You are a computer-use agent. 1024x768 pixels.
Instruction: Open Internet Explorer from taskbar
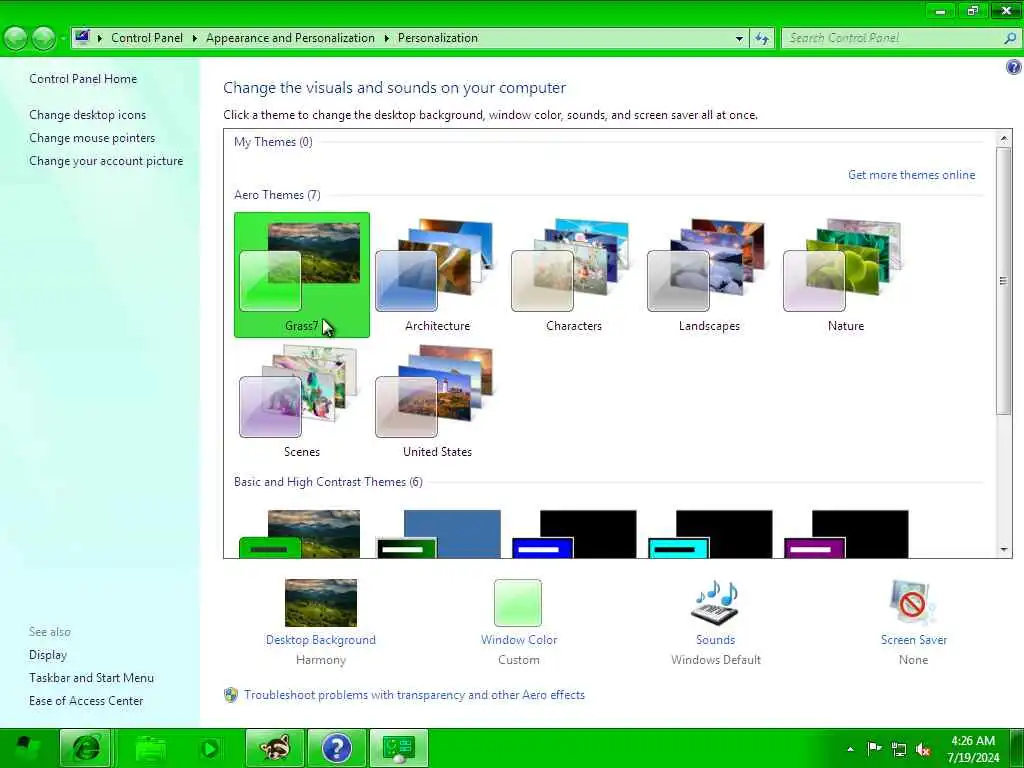click(x=86, y=748)
